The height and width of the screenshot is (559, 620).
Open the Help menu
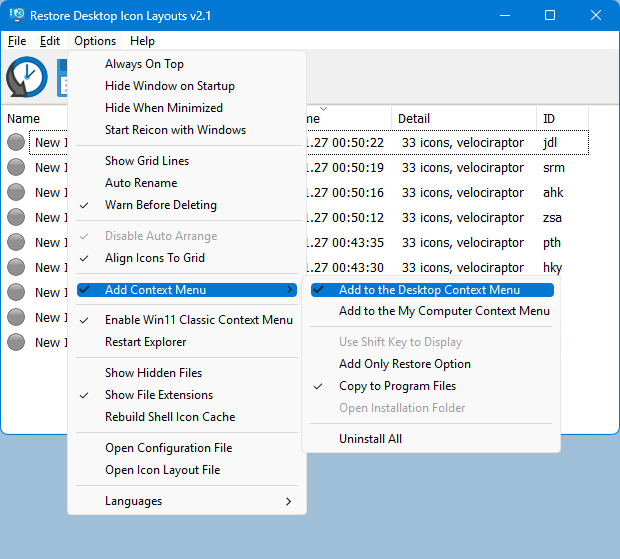[142, 41]
